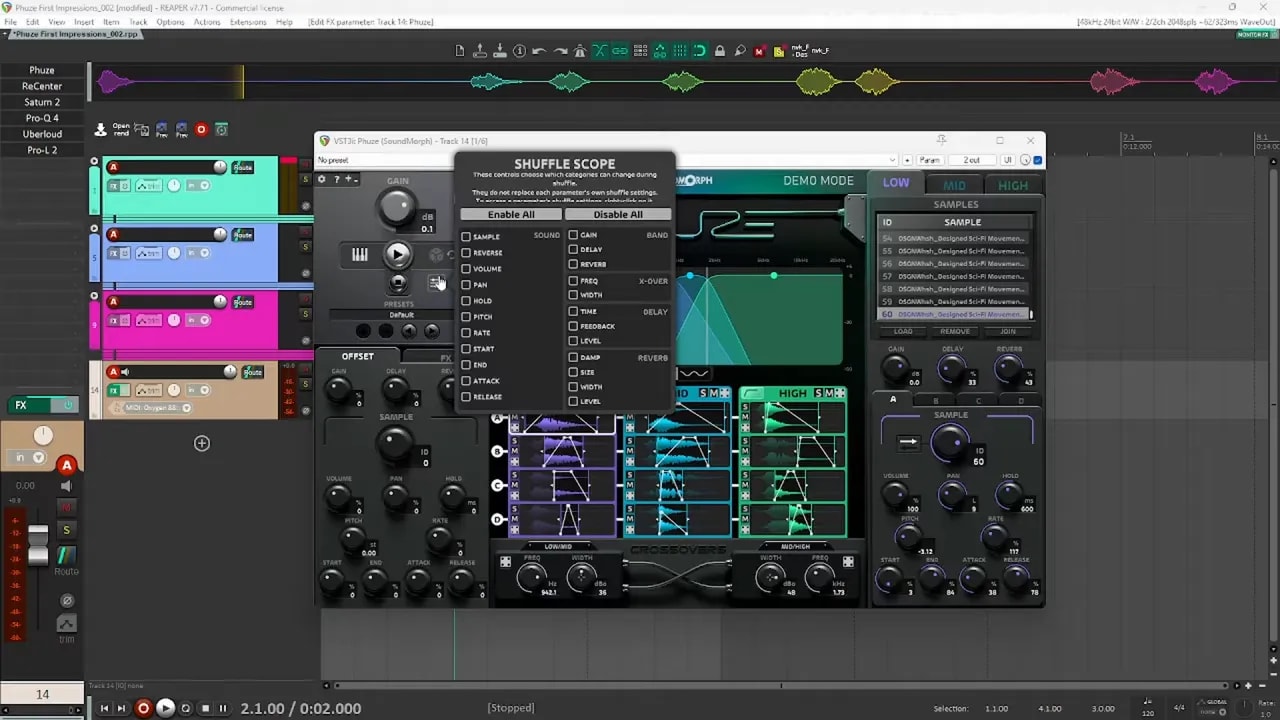Click sample arrow icon in LOW panel
The image size is (1280, 720).
point(908,441)
